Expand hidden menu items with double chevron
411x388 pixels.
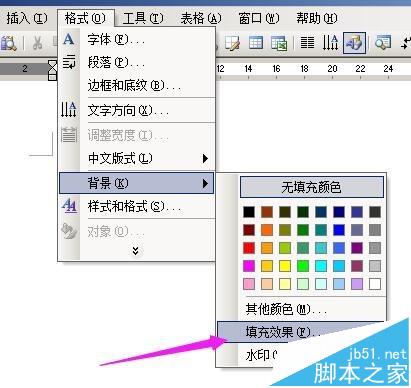point(135,251)
